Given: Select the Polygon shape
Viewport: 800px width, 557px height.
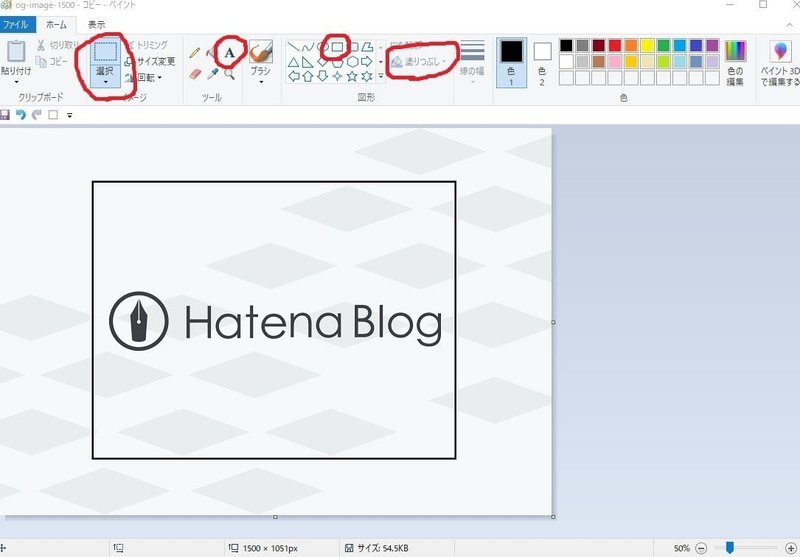Looking at the screenshot, I should [367, 47].
